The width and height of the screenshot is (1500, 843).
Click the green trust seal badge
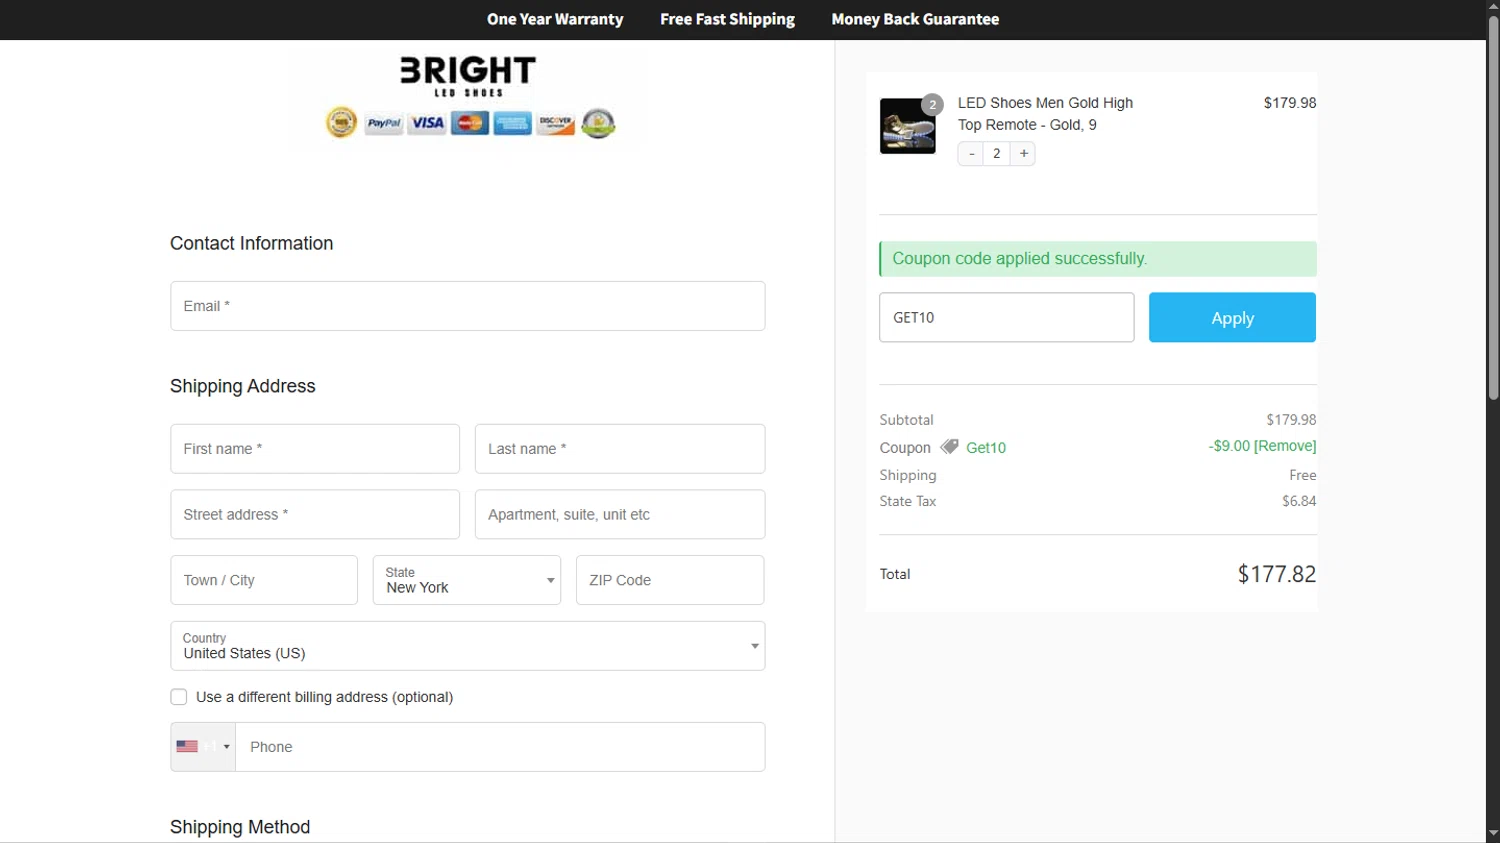pos(598,123)
